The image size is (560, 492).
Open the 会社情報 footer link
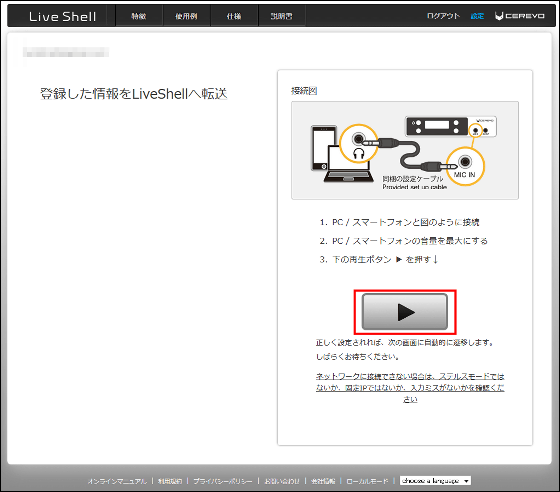click(323, 481)
